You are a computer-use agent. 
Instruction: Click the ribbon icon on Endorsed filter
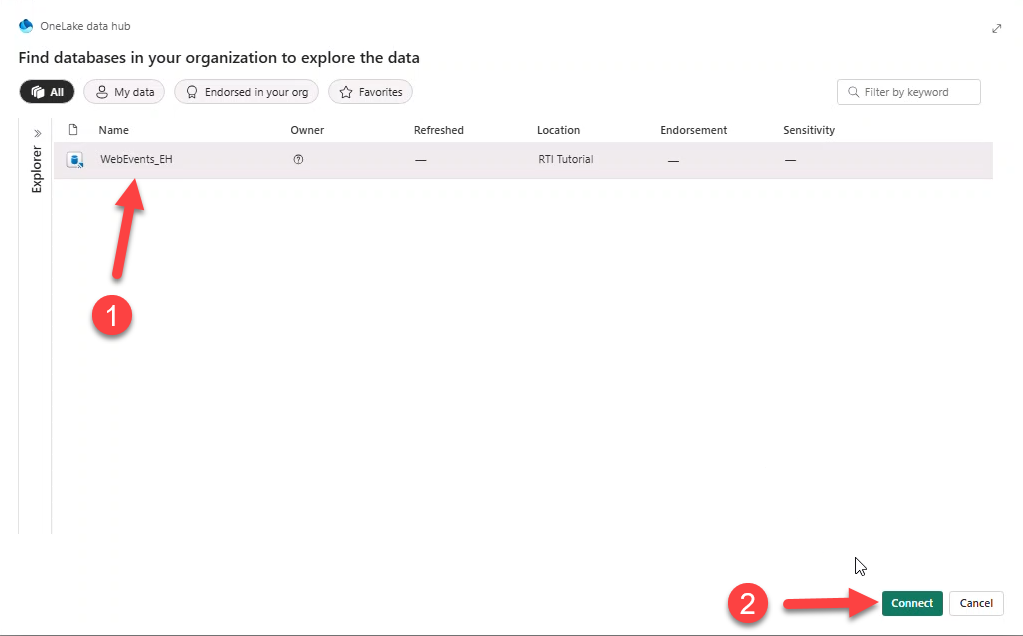coord(191,92)
